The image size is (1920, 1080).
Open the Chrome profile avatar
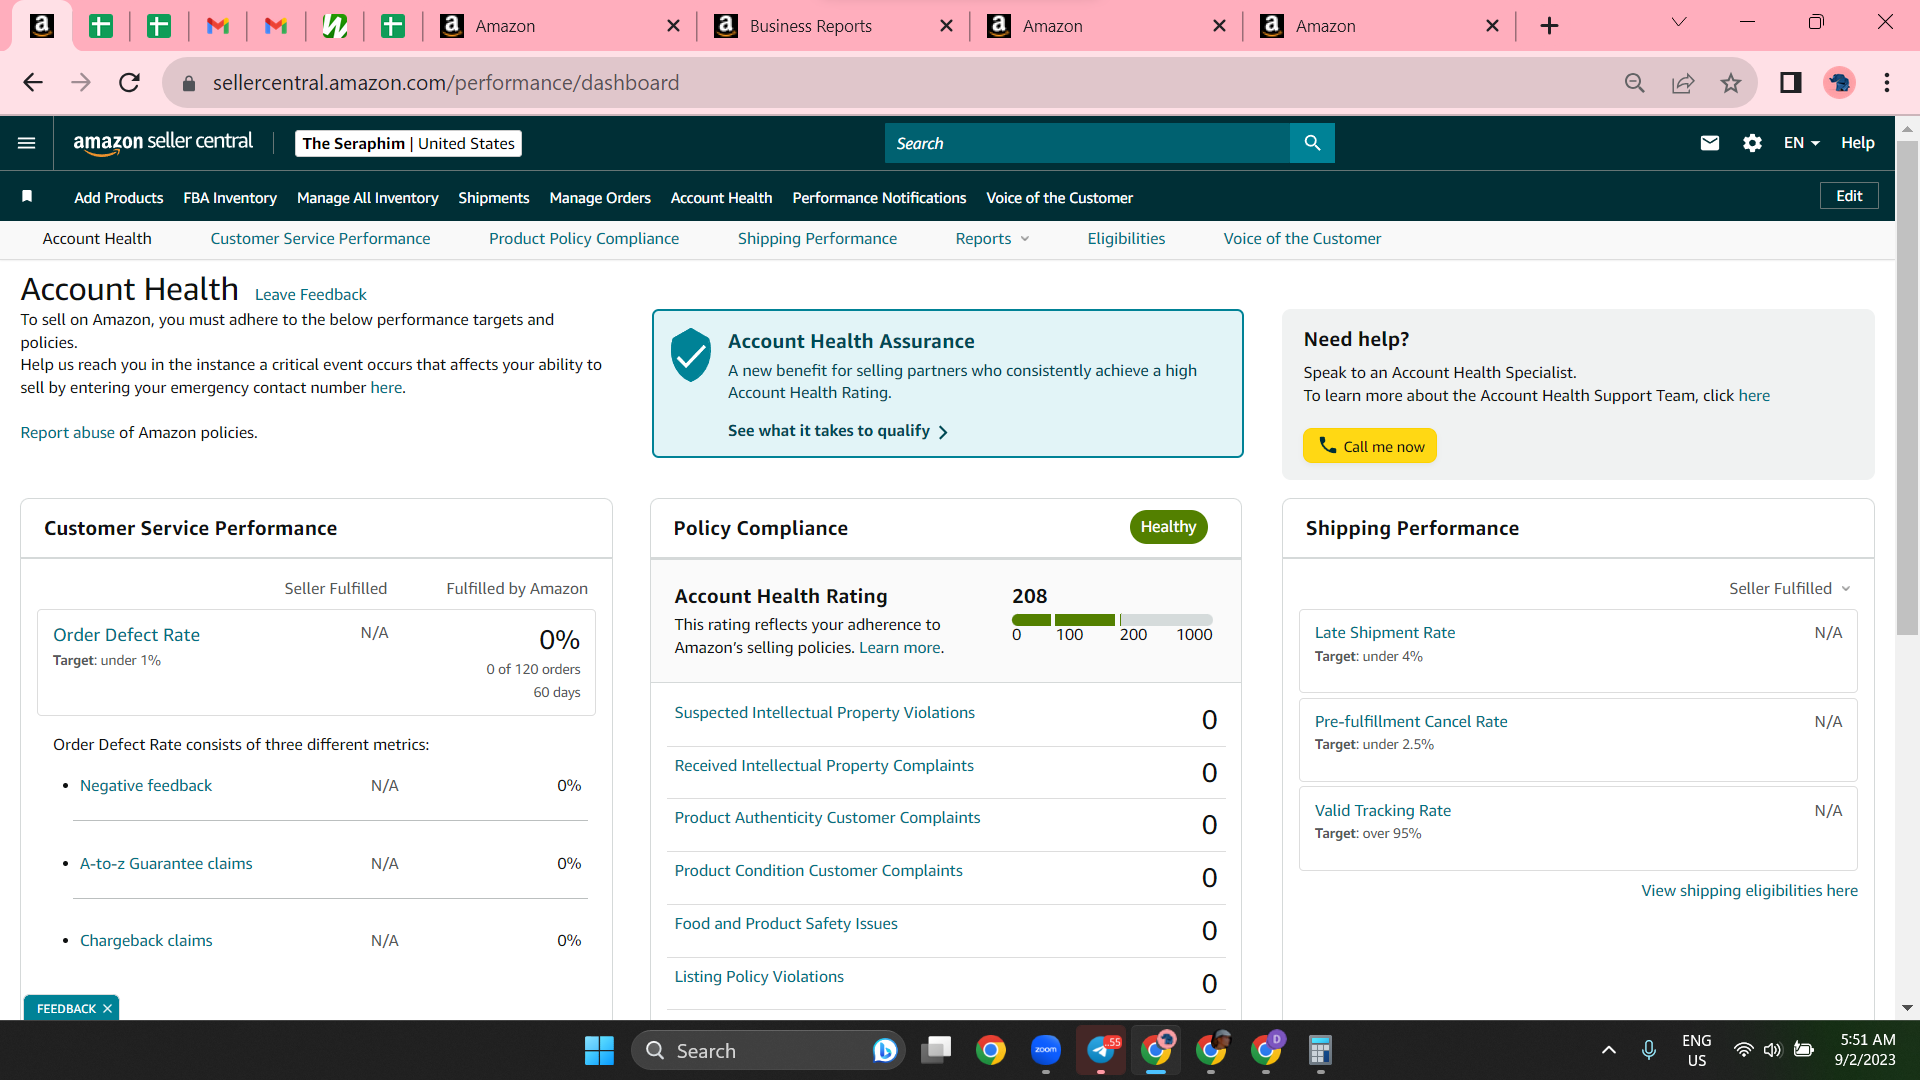1839,83
